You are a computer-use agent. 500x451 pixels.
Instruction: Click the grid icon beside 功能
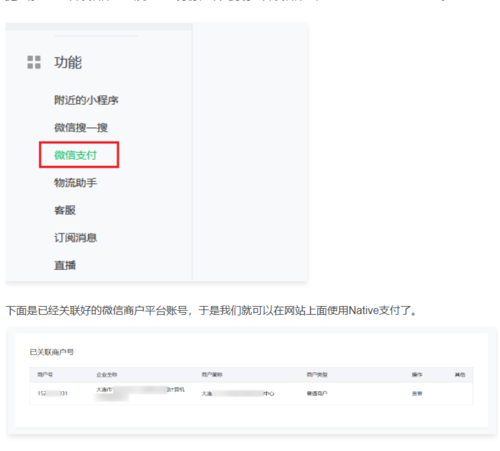34,62
